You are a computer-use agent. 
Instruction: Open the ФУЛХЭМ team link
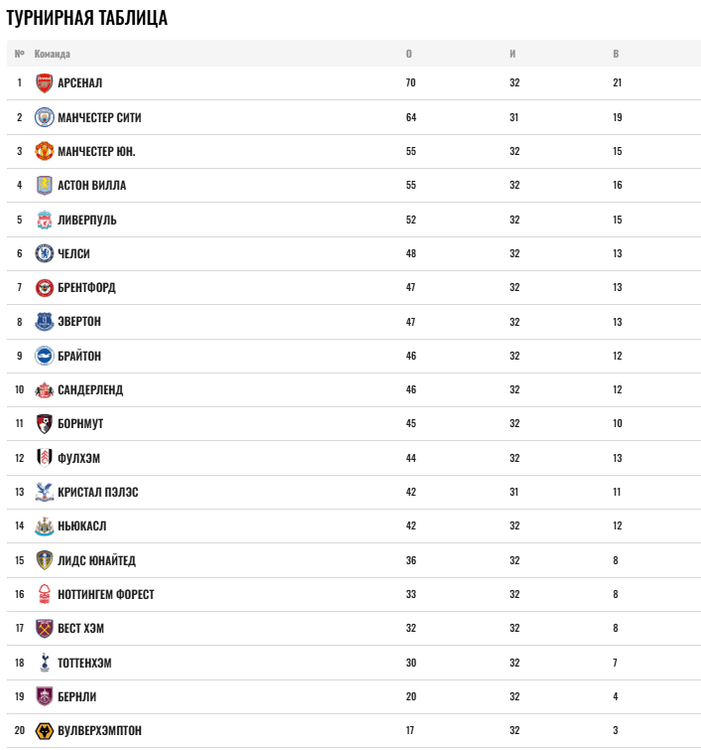[79, 458]
